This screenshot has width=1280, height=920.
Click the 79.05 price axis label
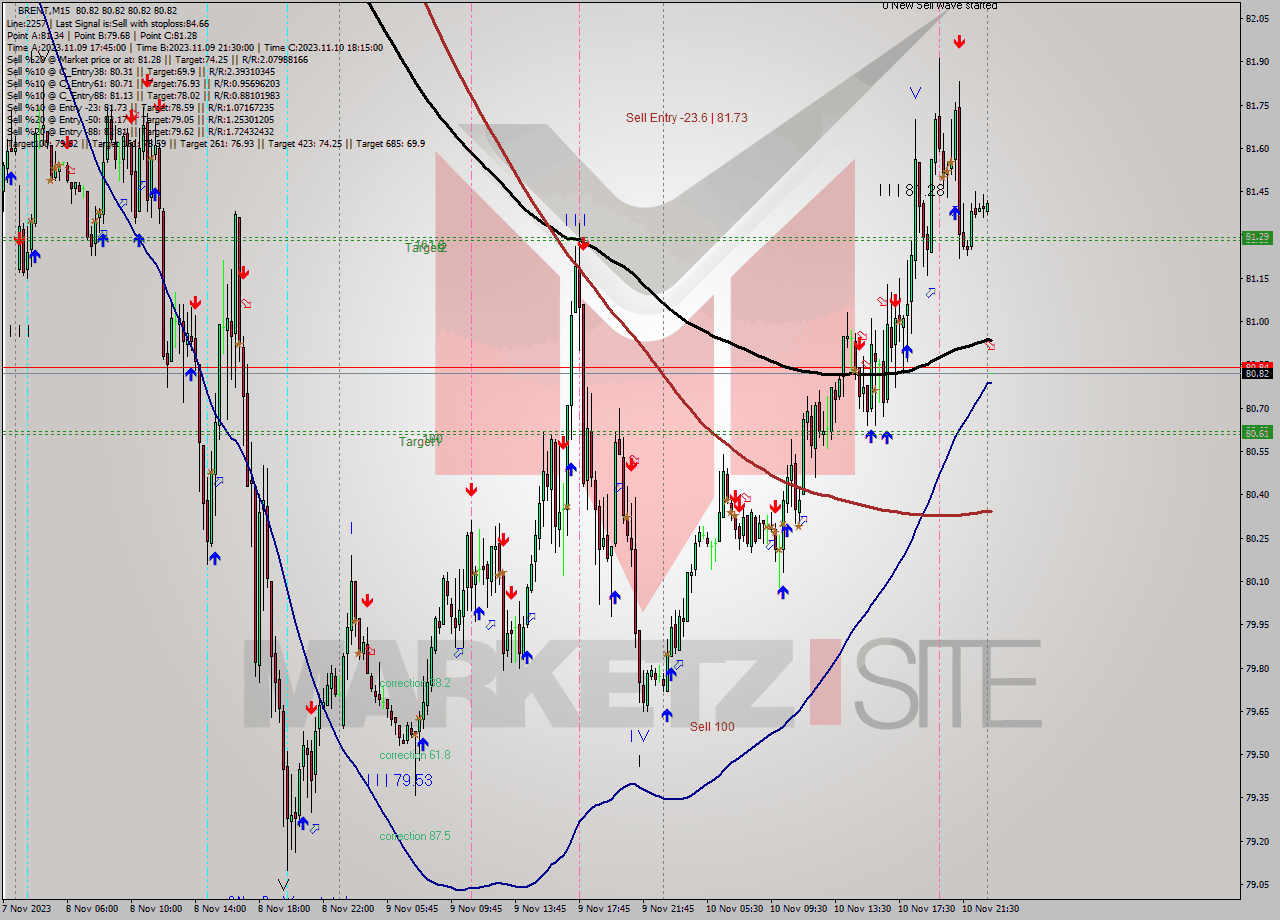(x=1257, y=884)
